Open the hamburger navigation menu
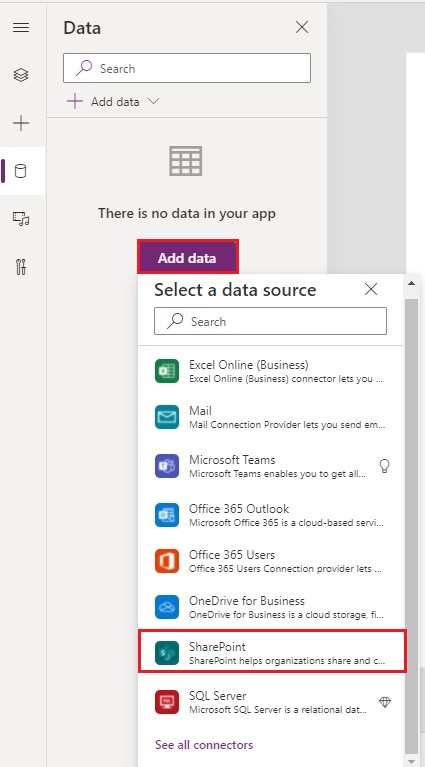 pyautogui.click(x=21, y=27)
